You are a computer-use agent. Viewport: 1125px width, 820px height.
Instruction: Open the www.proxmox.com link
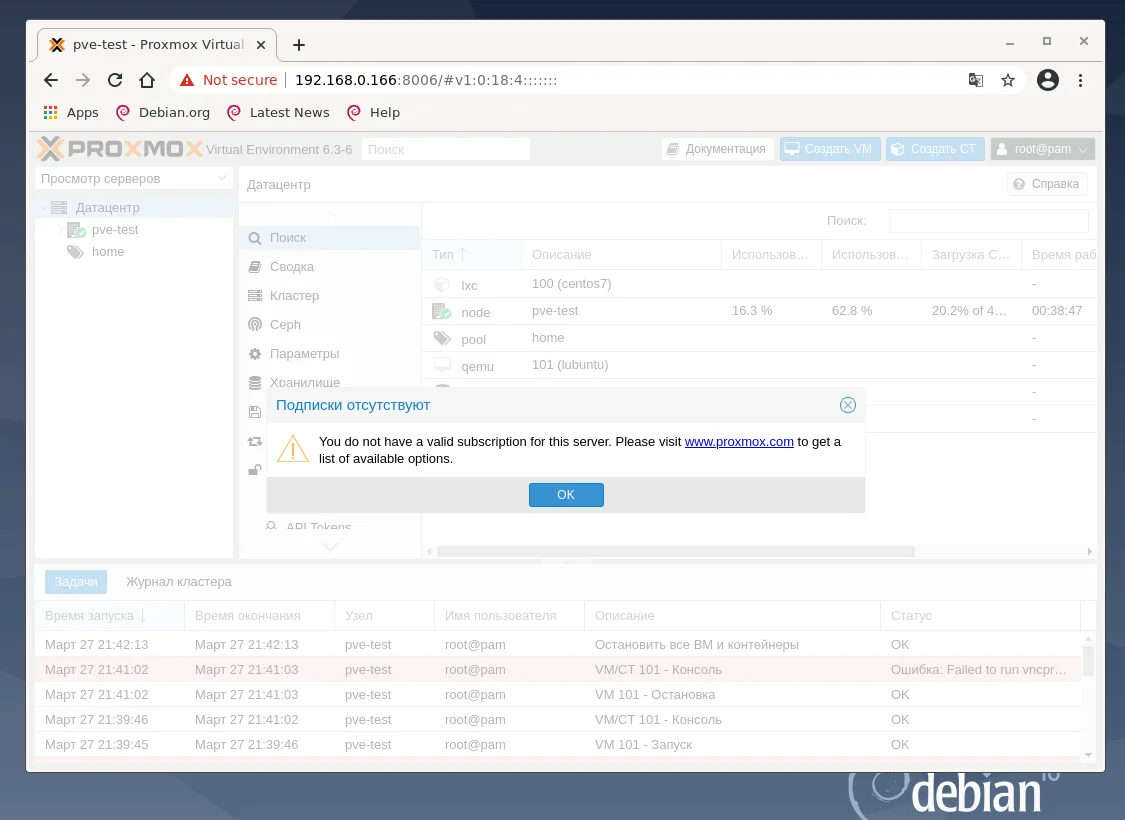point(739,441)
